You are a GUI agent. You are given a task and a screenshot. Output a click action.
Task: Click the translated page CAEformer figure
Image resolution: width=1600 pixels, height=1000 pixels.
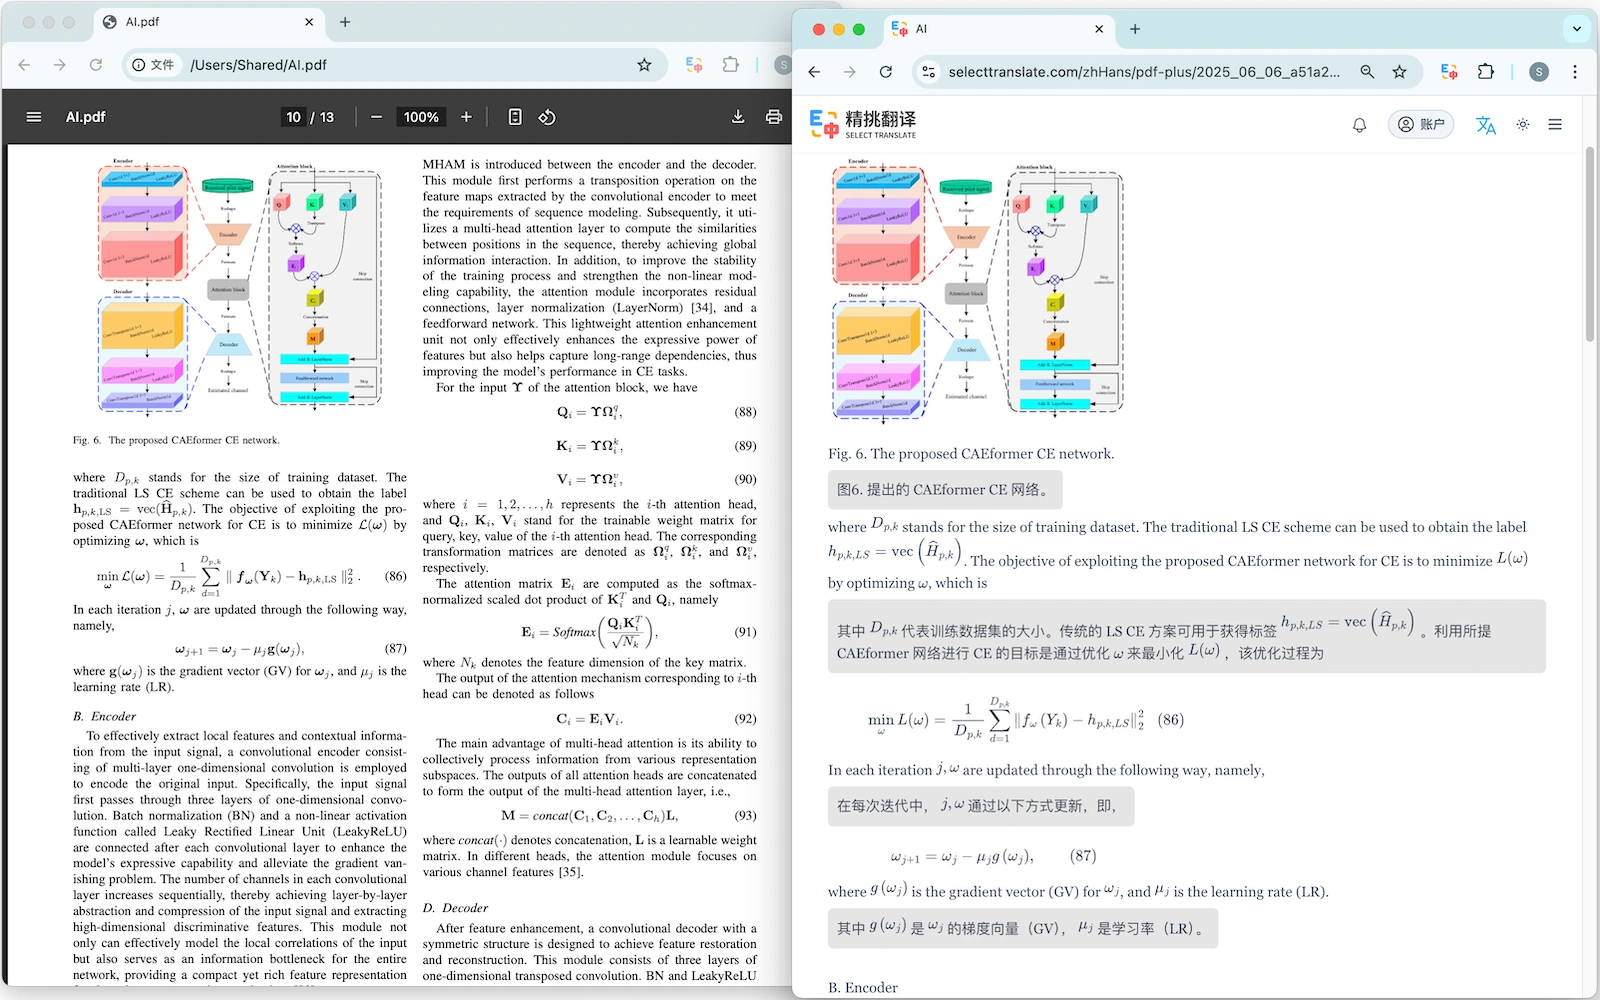977,290
